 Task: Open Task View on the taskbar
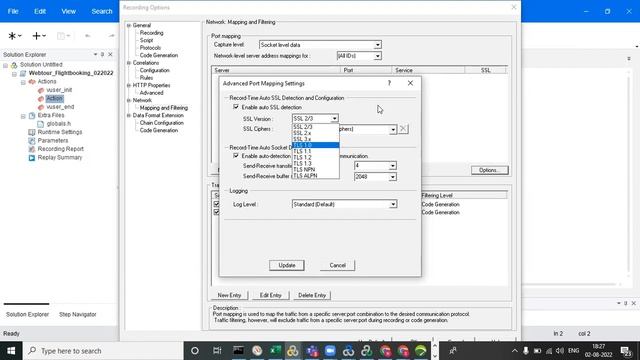[x=217, y=351]
